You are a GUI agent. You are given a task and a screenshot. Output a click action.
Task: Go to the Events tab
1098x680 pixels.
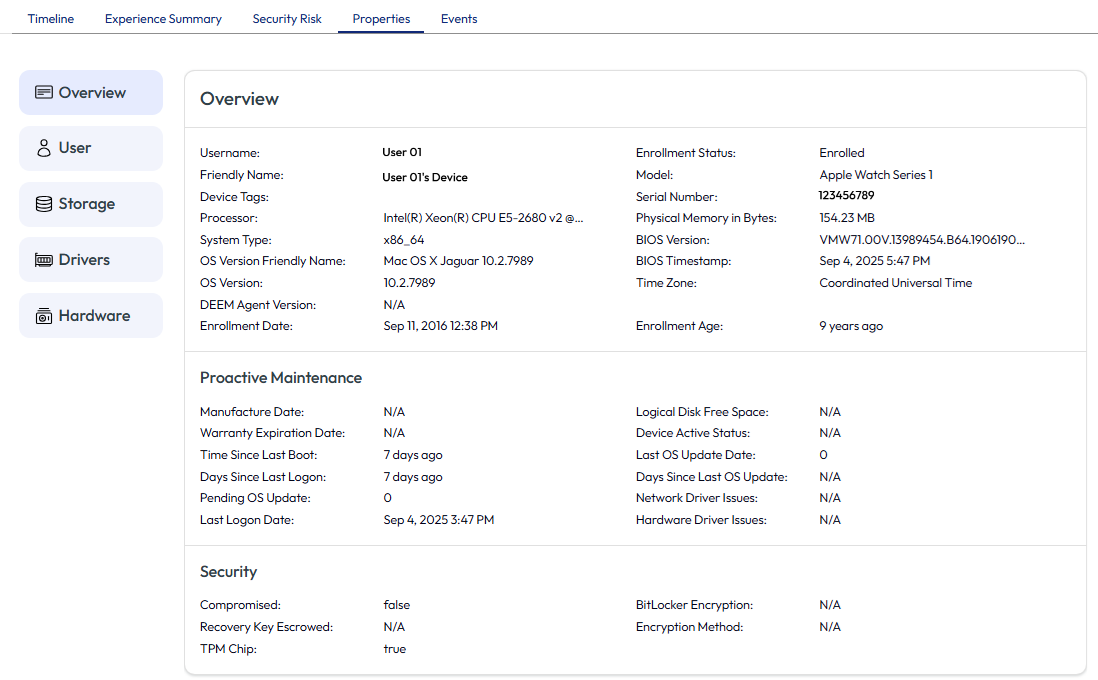pyautogui.click(x=459, y=19)
